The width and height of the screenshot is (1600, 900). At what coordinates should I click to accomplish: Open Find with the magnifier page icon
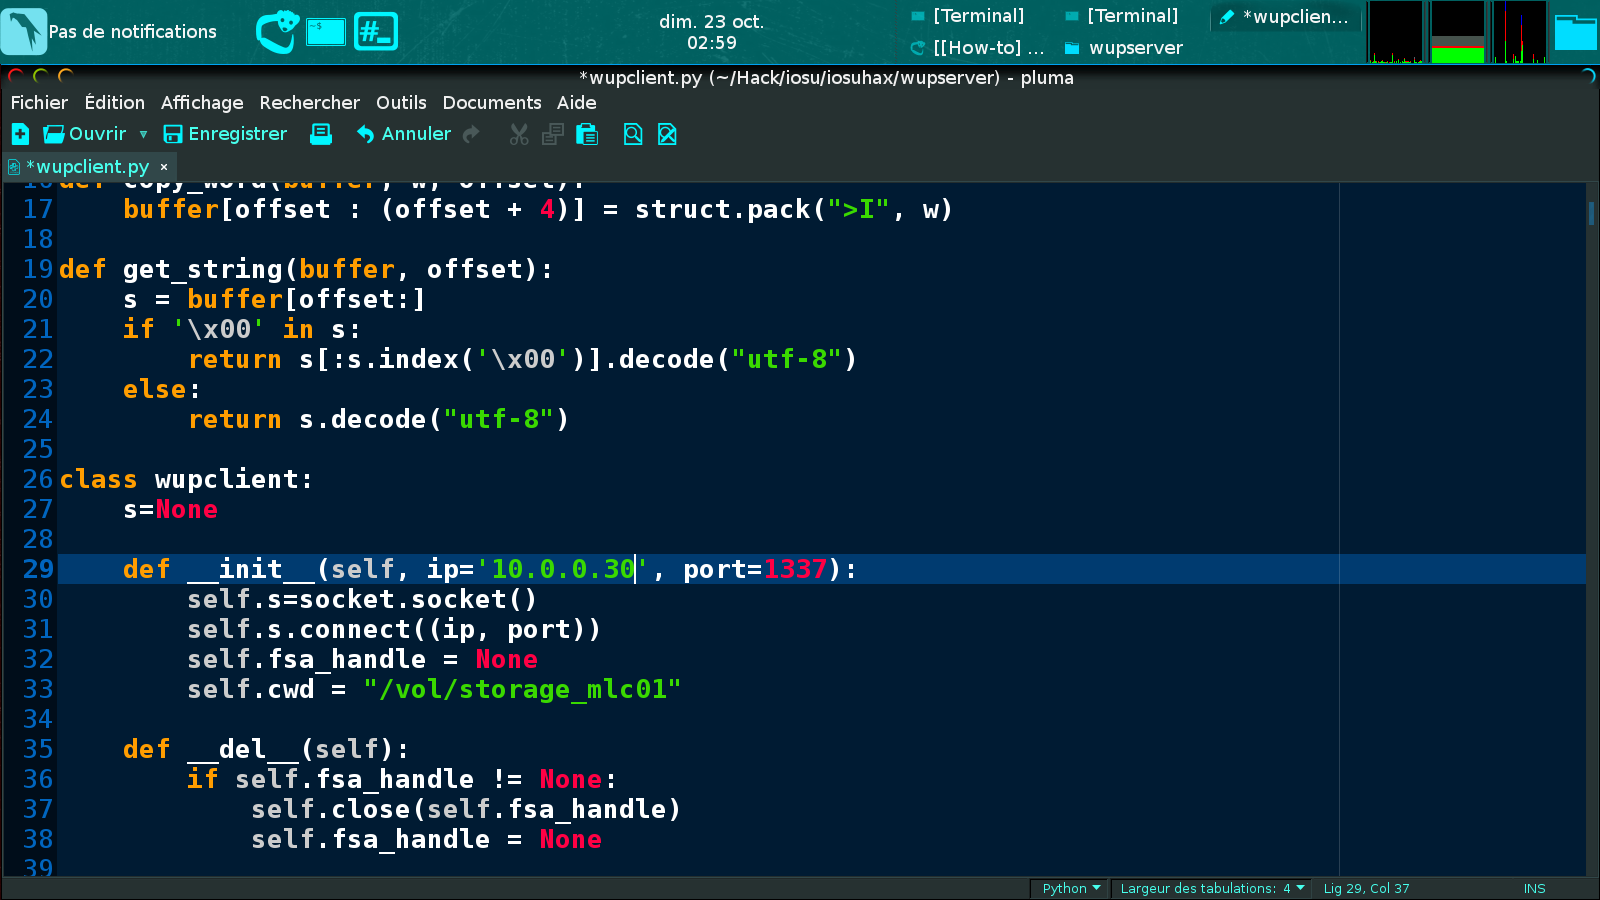(x=633, y=134)
